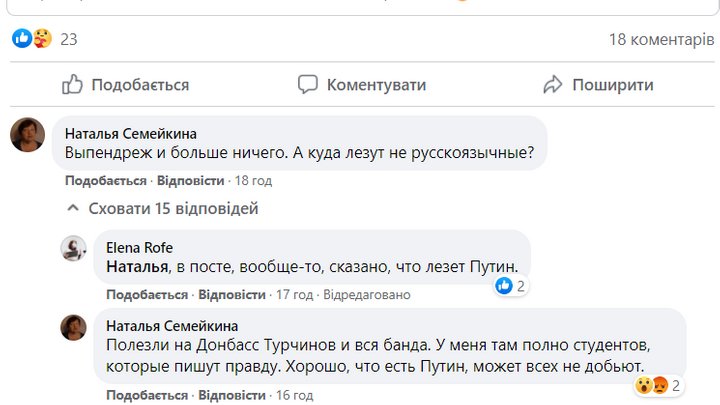Screen dimensions: 720x405
Task: Like Elena Rofe's reply
Action: 147,295
